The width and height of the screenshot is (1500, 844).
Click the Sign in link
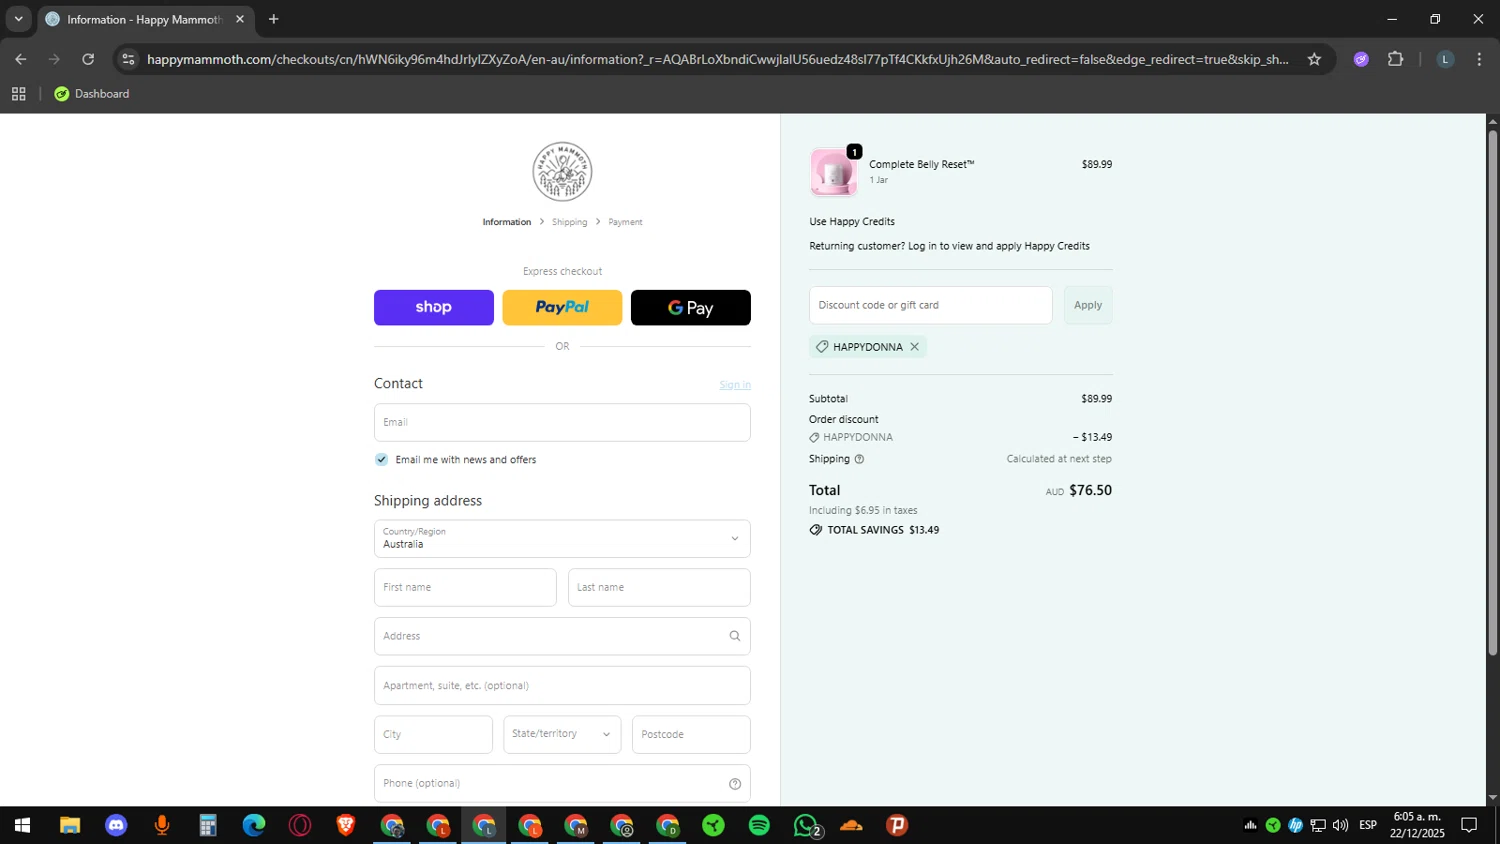(735, 385)
